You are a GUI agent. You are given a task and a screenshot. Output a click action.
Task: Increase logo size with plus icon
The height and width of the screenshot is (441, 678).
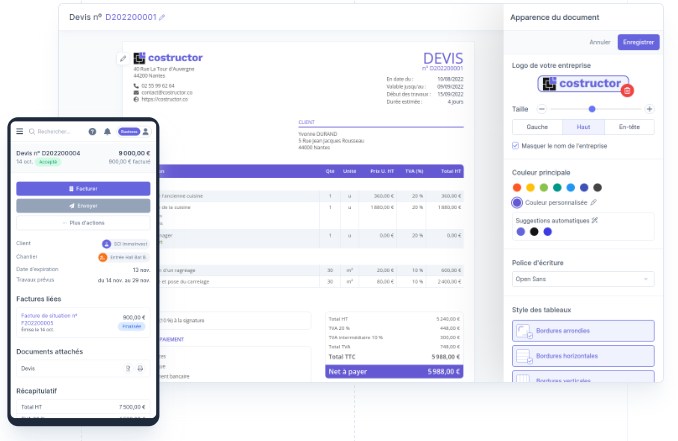(x=649, y=109)
